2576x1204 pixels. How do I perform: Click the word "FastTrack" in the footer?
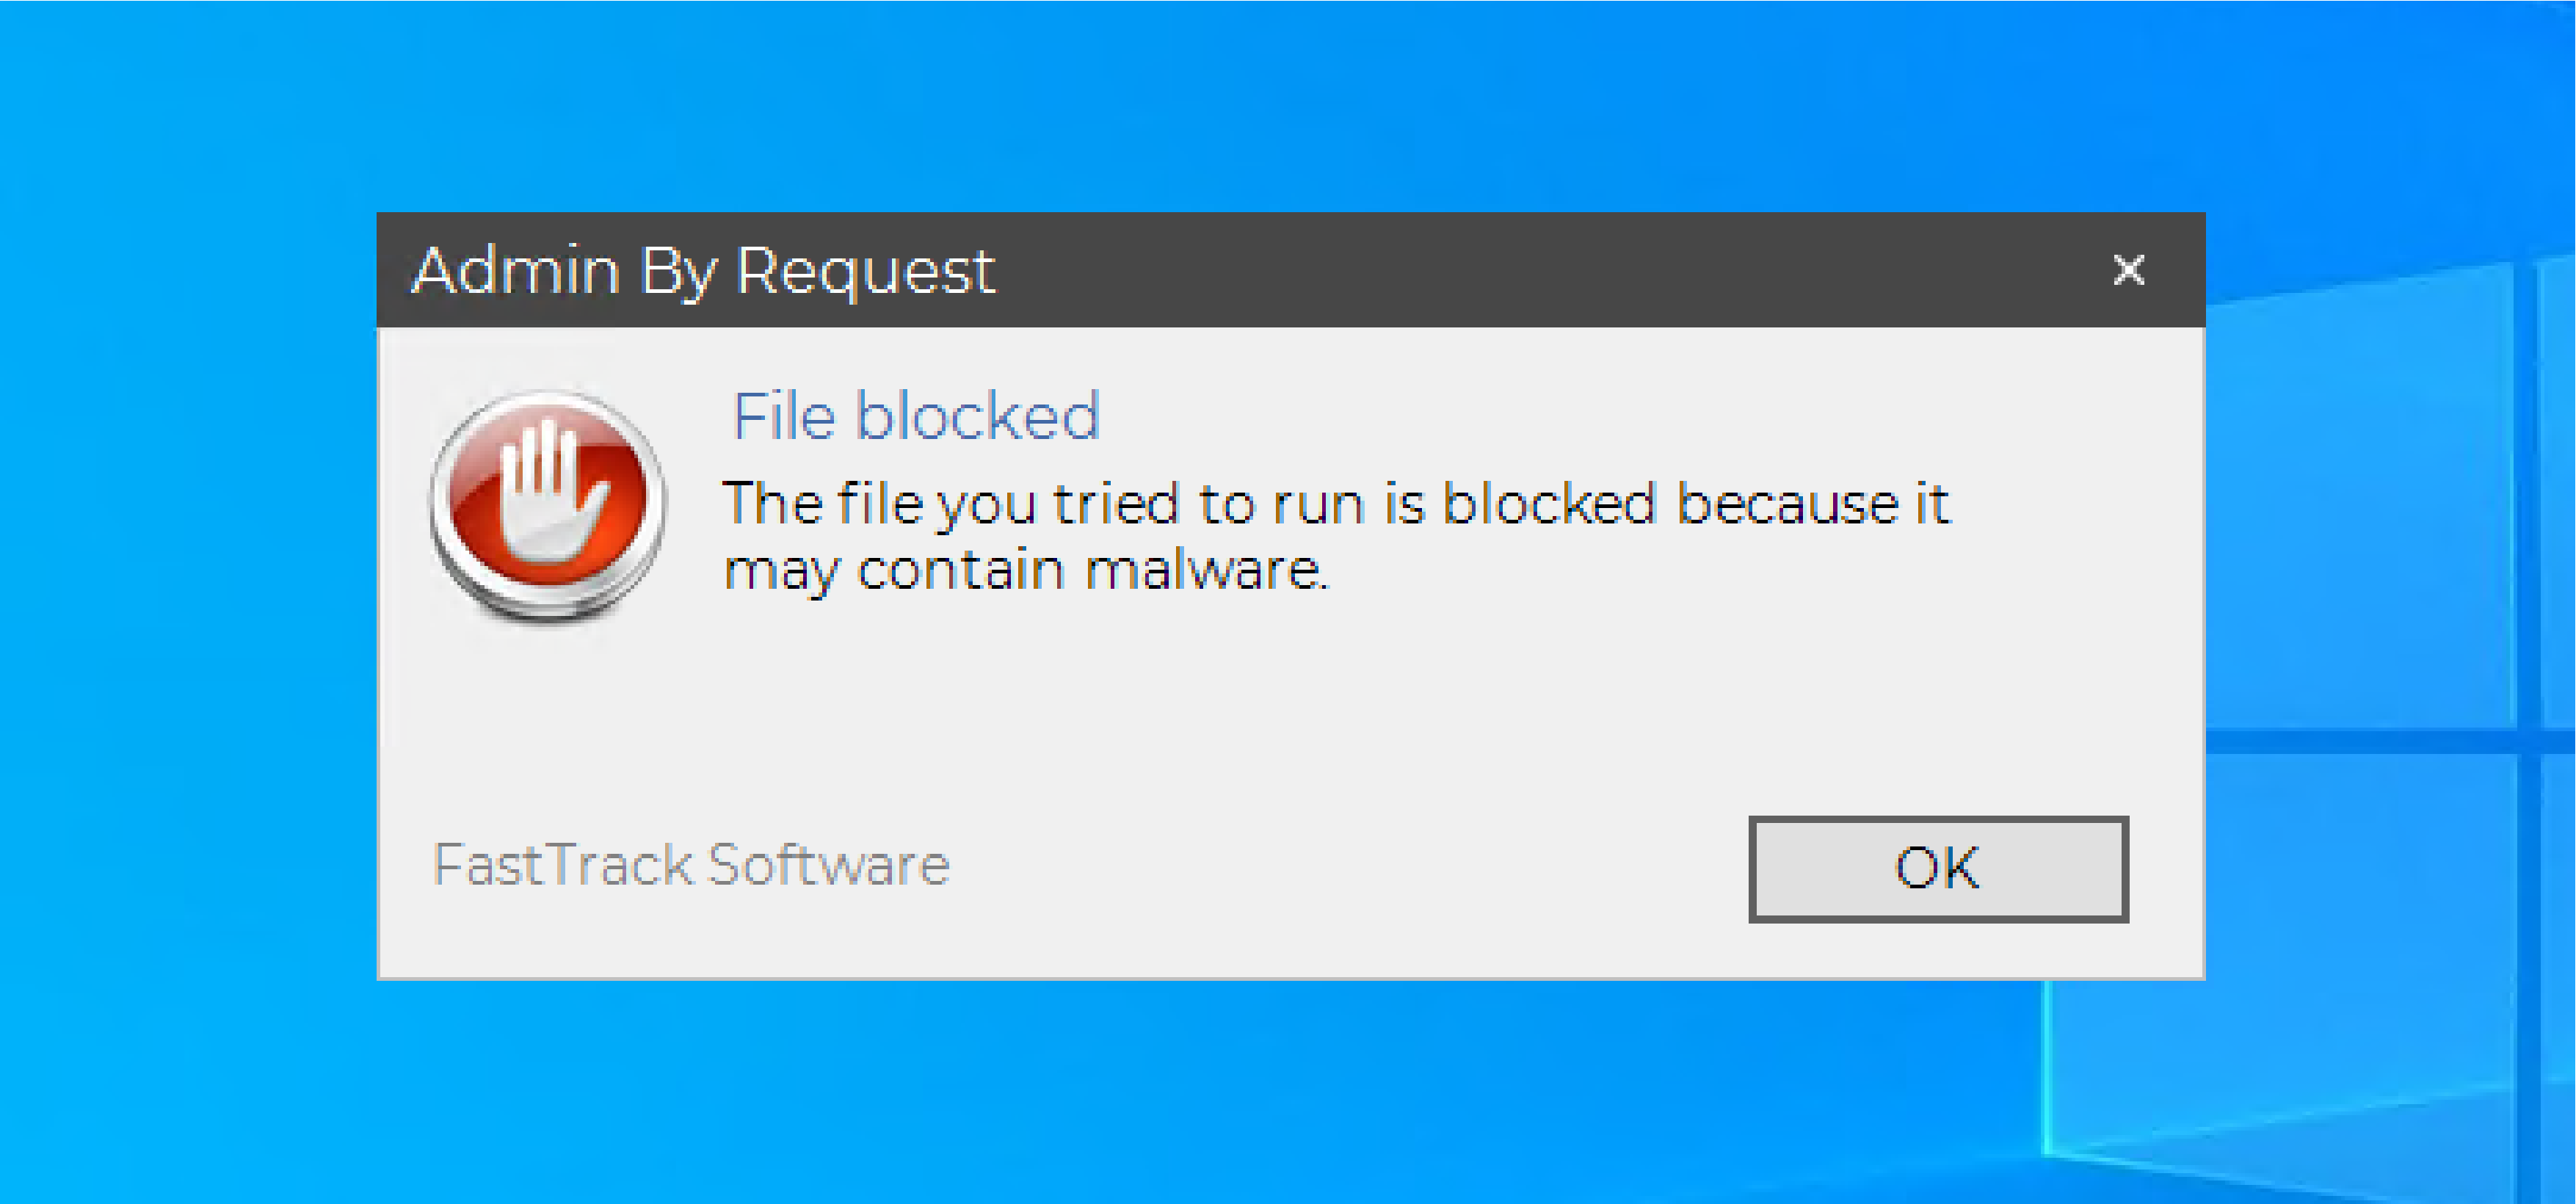click(x=562, y=865)
